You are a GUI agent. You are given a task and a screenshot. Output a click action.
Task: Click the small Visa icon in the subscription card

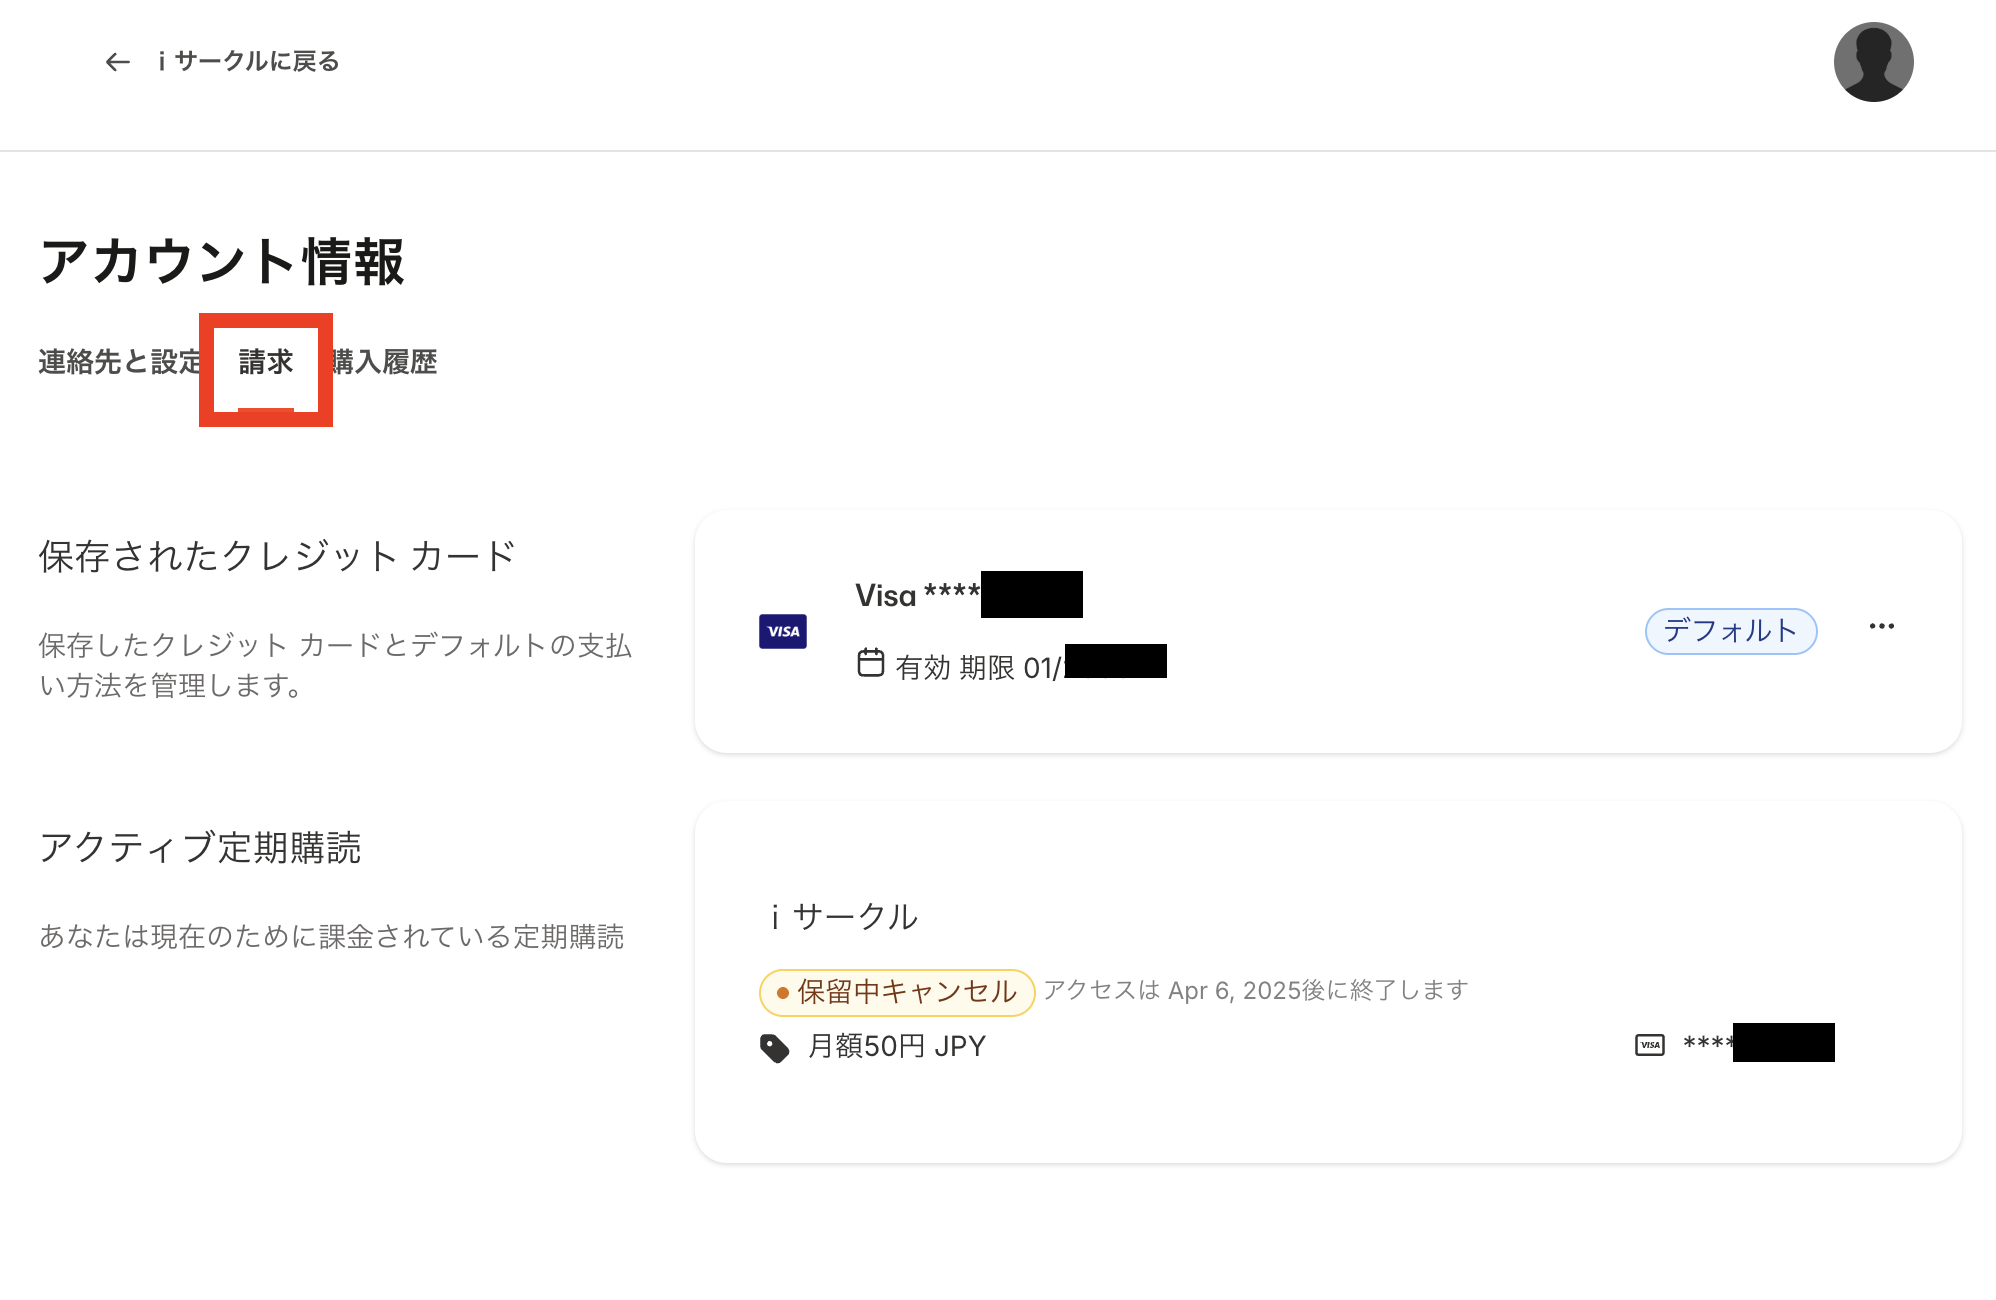pyautogui.click(x=1649, y=1043)
